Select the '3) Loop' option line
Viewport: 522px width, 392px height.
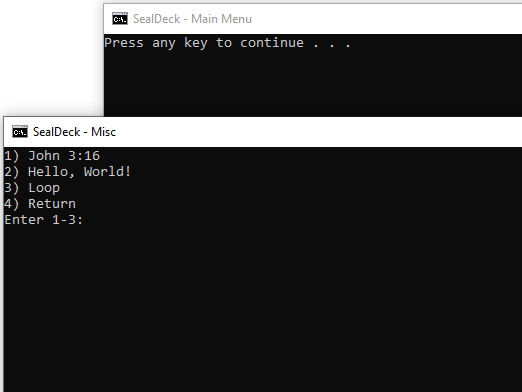(x=32, y=188)
